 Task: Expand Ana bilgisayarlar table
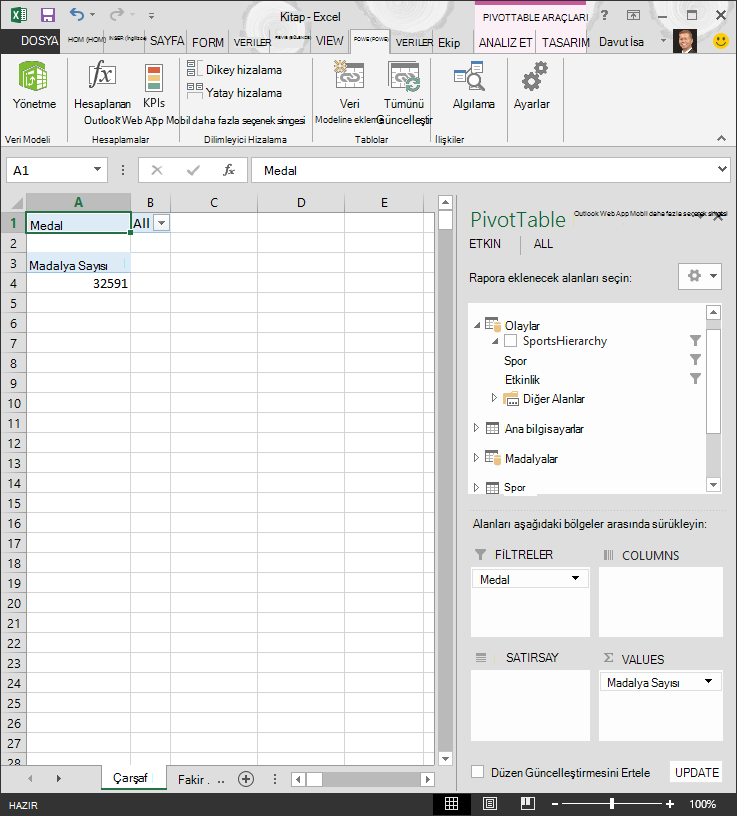pos(476,428)
